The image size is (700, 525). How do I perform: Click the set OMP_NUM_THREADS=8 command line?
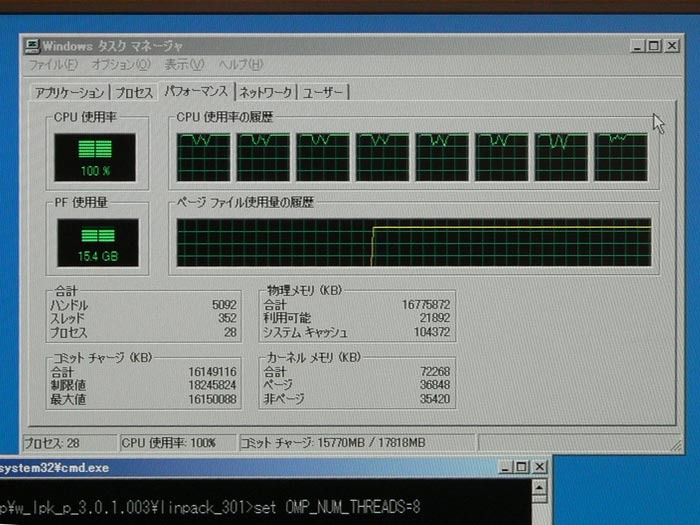tap(337, 508)
